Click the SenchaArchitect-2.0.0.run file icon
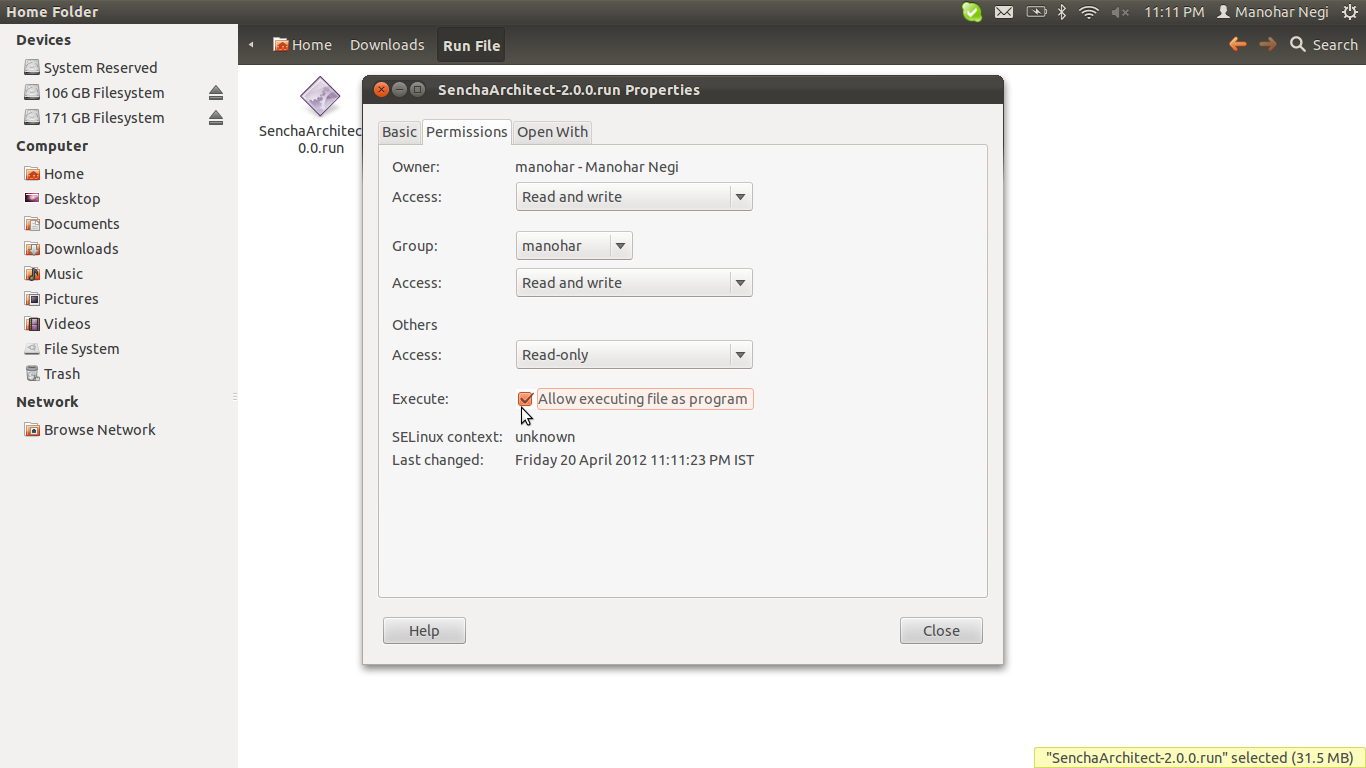Screen dimensions: 1366x768 pyautogui.click(x=320, y=96)
